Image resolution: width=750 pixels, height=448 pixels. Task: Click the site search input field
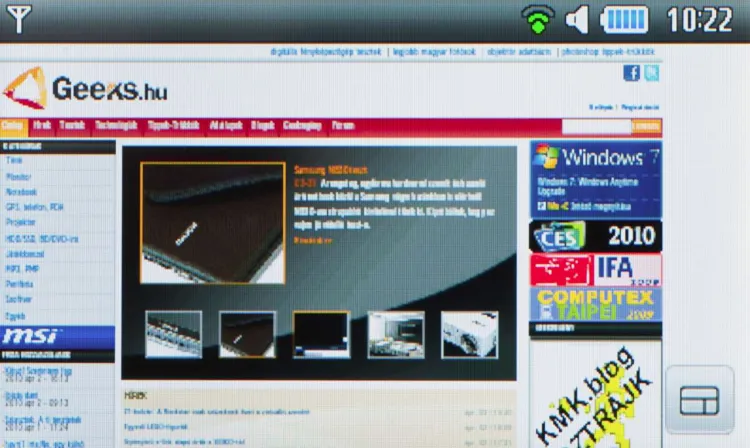click(x=596, y=127)
